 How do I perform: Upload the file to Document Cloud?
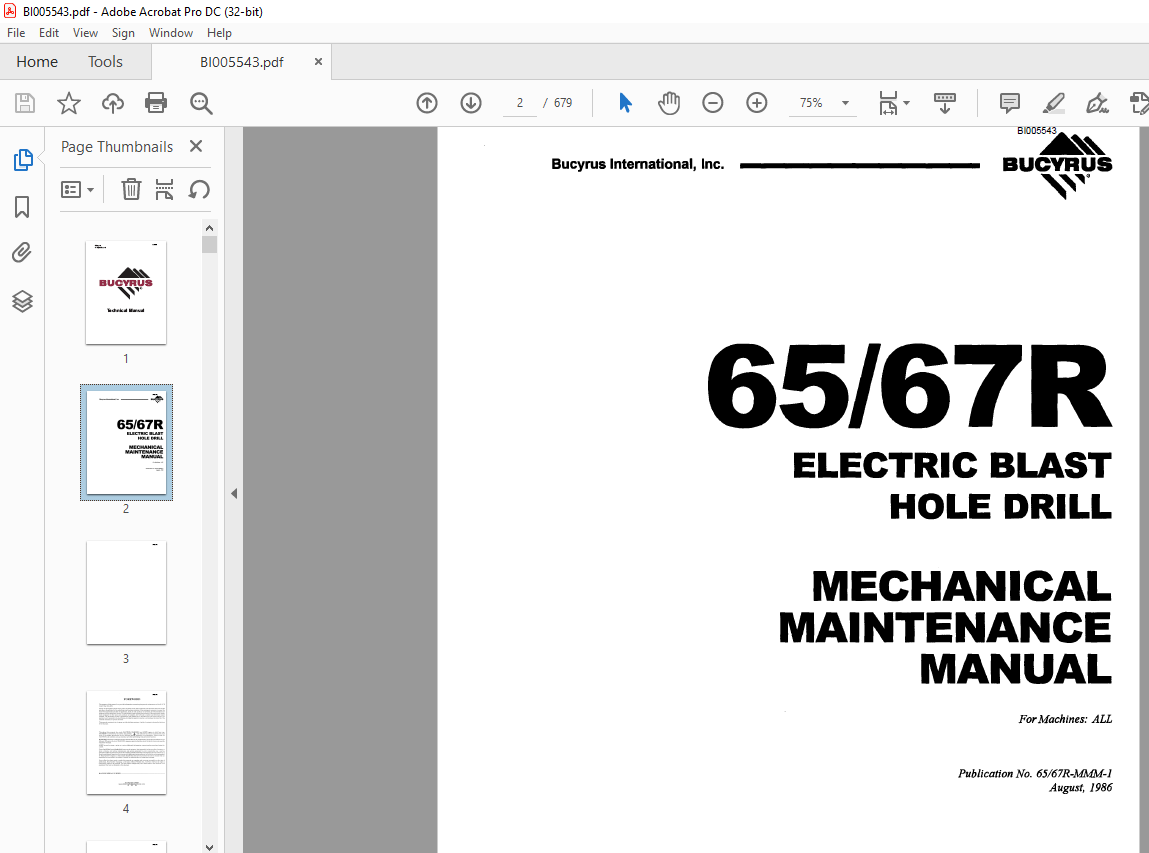(x=112, y=103)
